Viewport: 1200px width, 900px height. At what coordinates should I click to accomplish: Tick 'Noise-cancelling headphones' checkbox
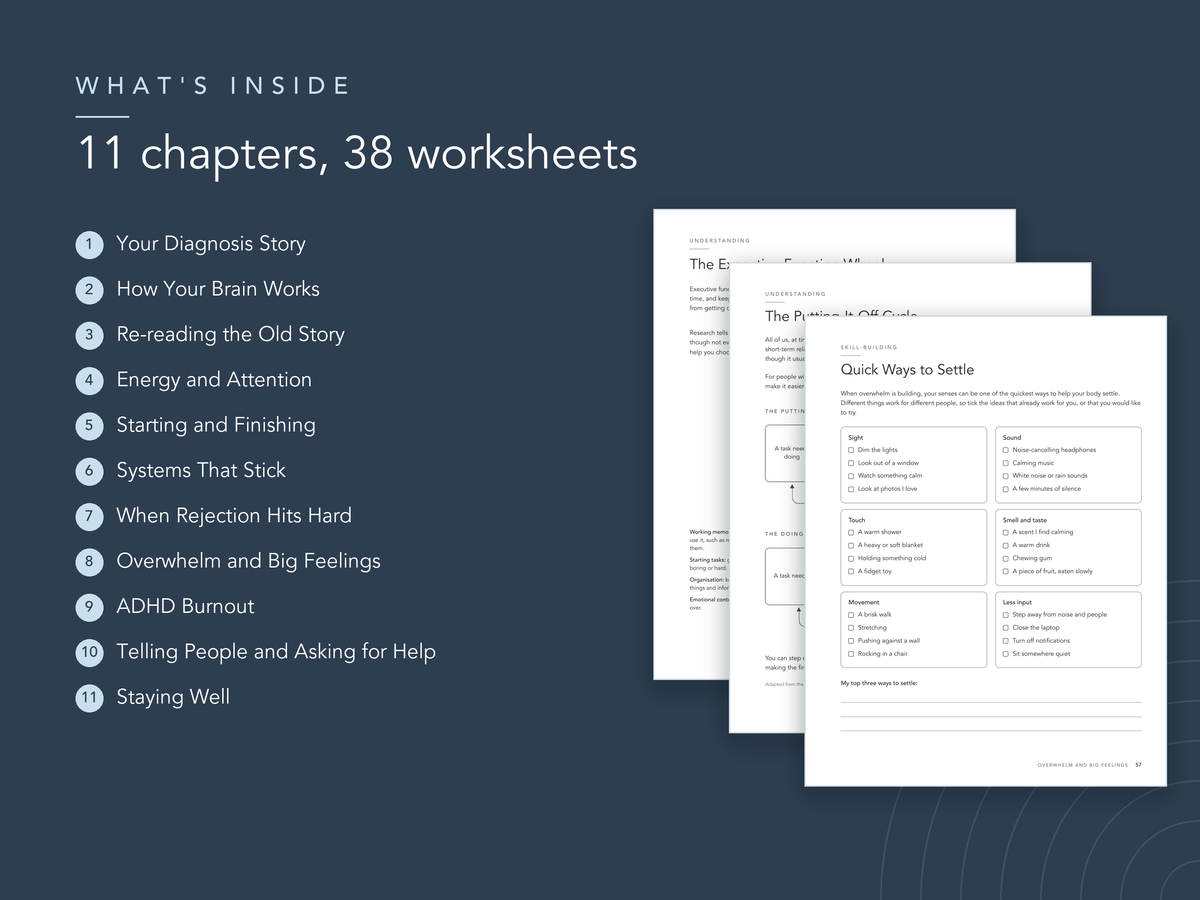pyautogui.click(x=1005, y=450)
